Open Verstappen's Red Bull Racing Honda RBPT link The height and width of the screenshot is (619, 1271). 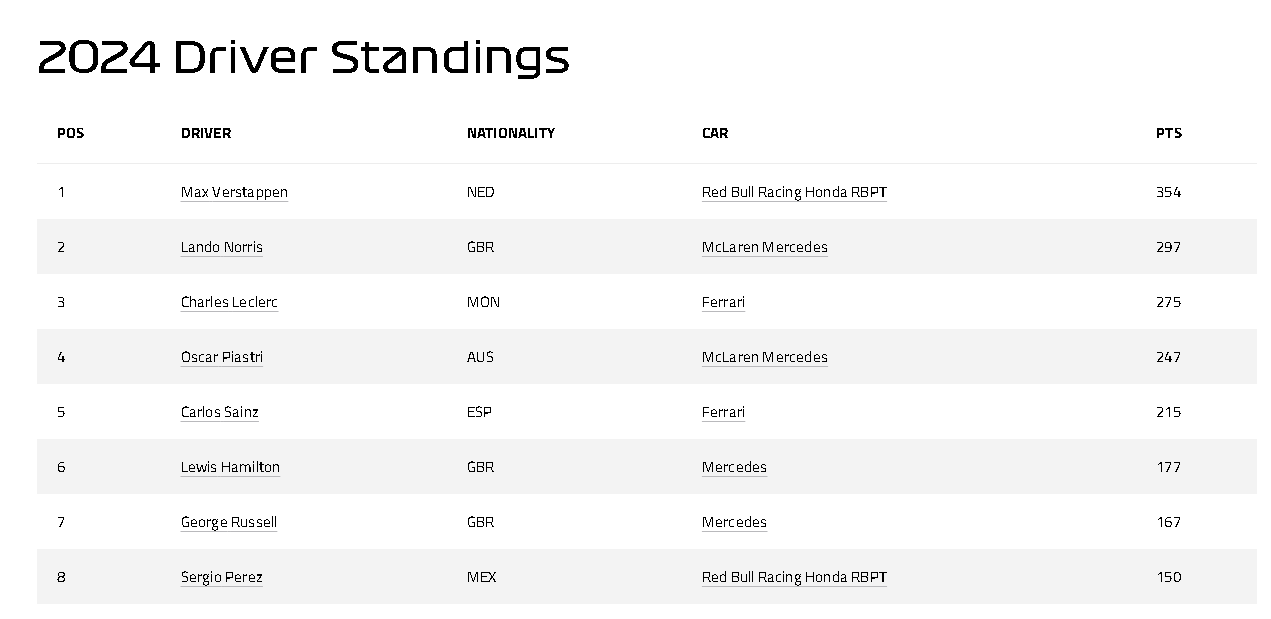pos(794,192)
